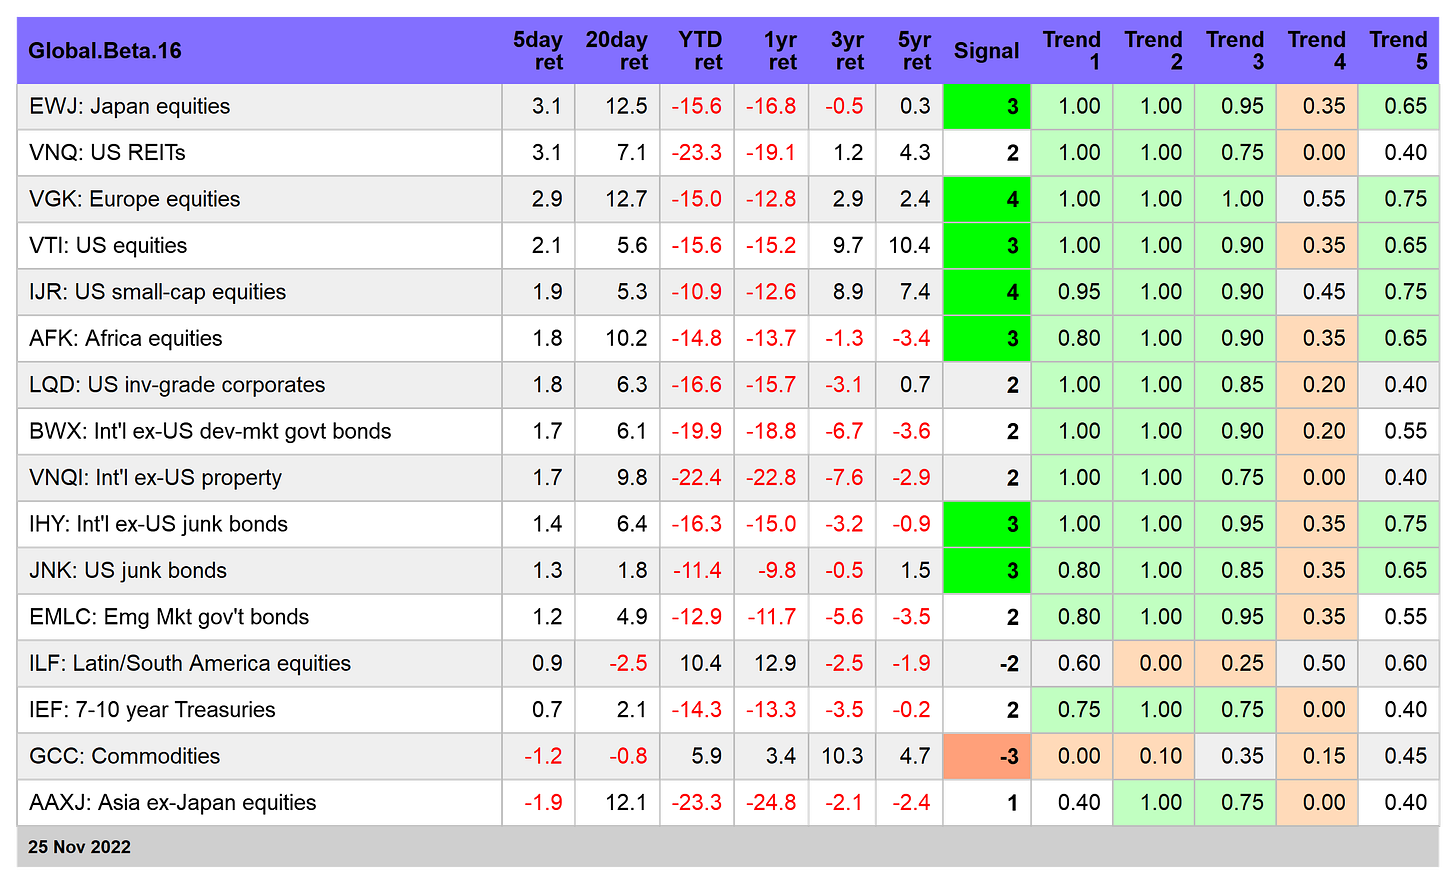Click AFK 20day return value 10.2
The image size is (1456, 884).
[626, 338]
